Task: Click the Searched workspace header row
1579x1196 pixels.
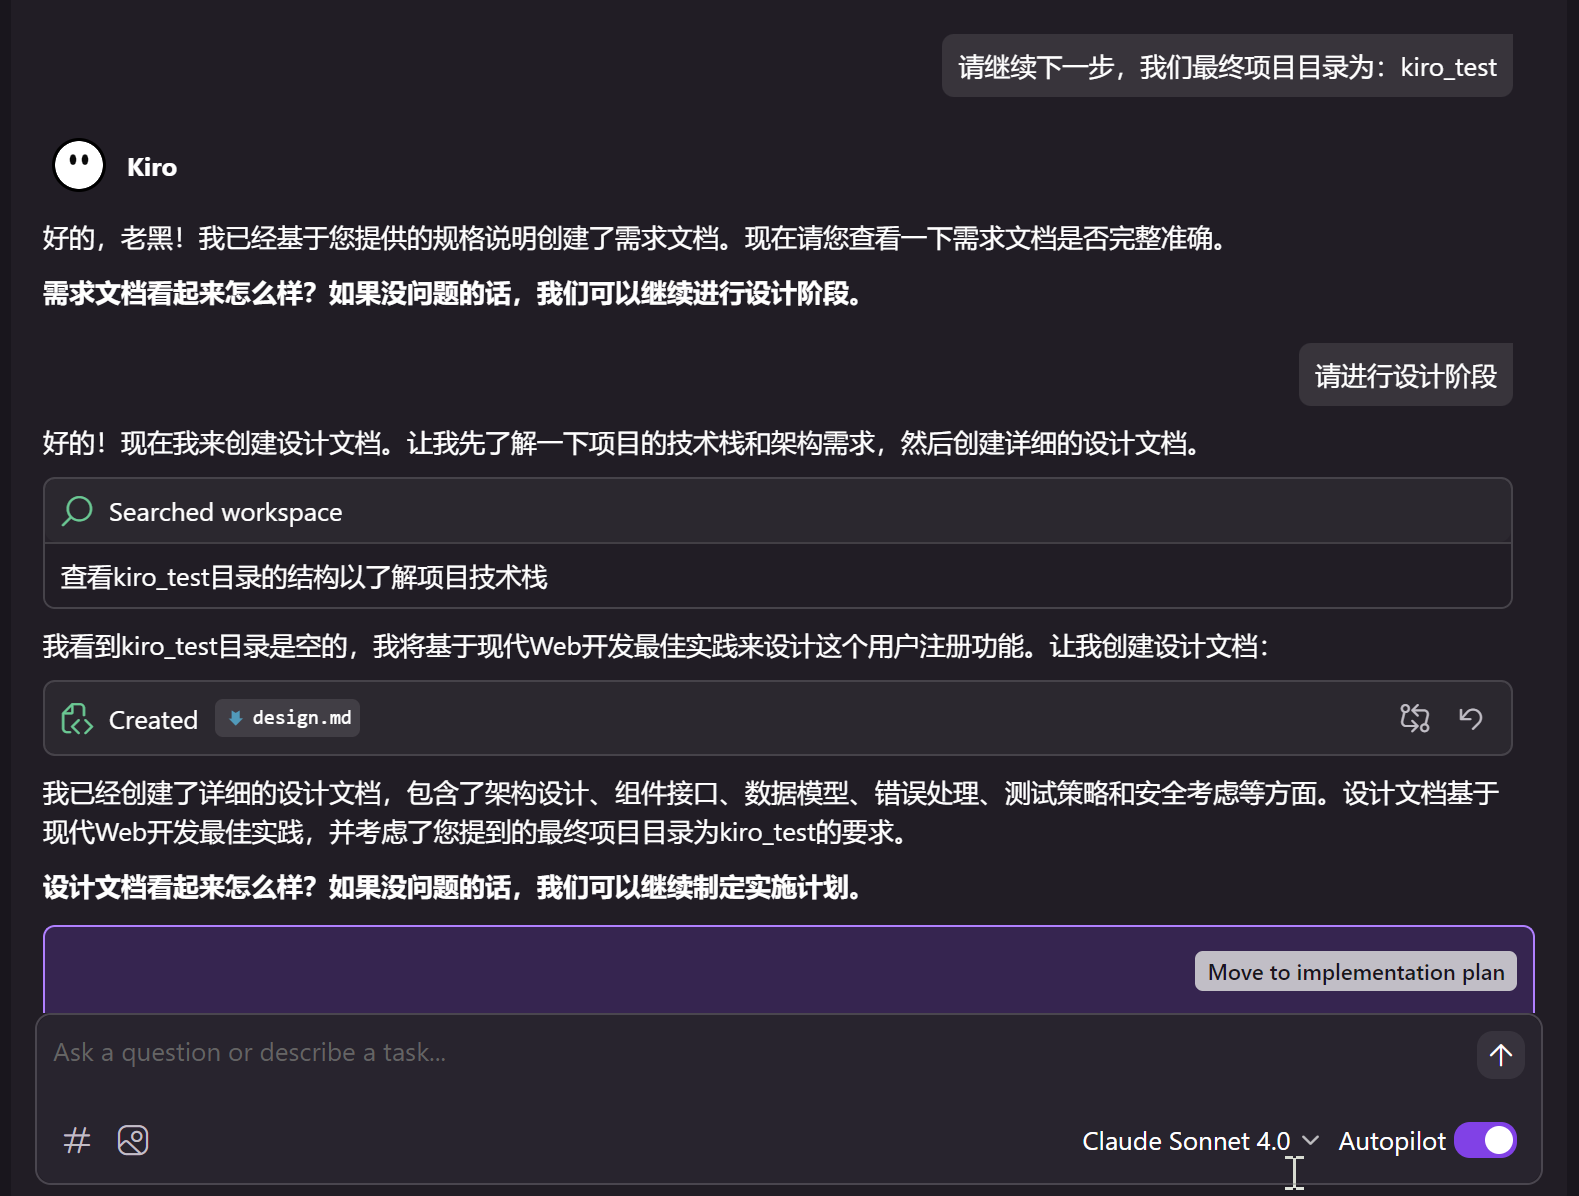Action: (x=778, y=511)
